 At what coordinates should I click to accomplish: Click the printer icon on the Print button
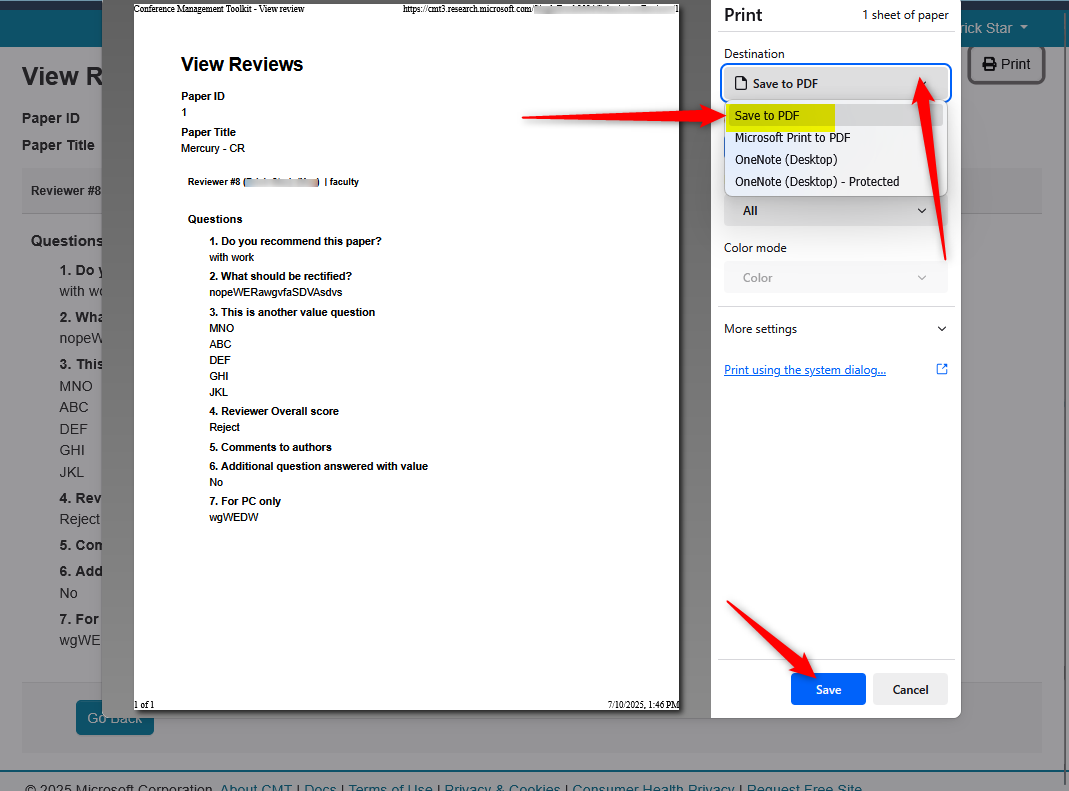pos(987,64)
